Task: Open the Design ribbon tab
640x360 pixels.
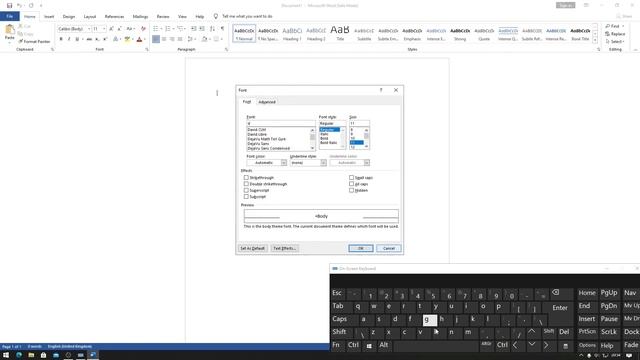Action: (x=69, y=17)
